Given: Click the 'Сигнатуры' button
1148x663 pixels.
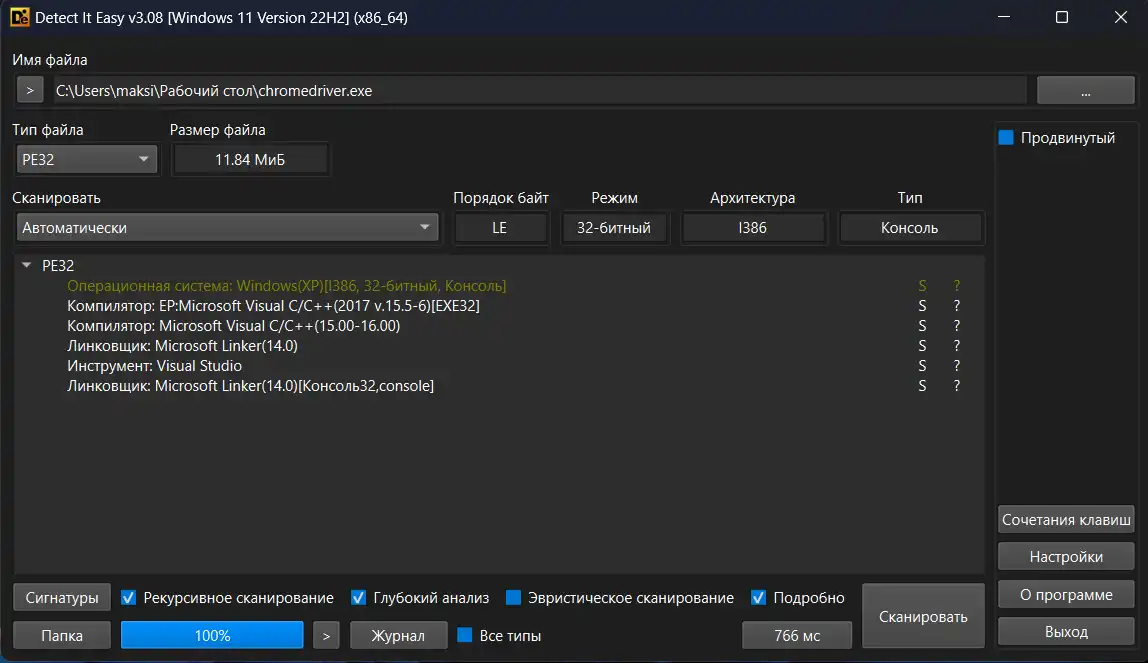Looking at the screenshot, I should point(62,598).
